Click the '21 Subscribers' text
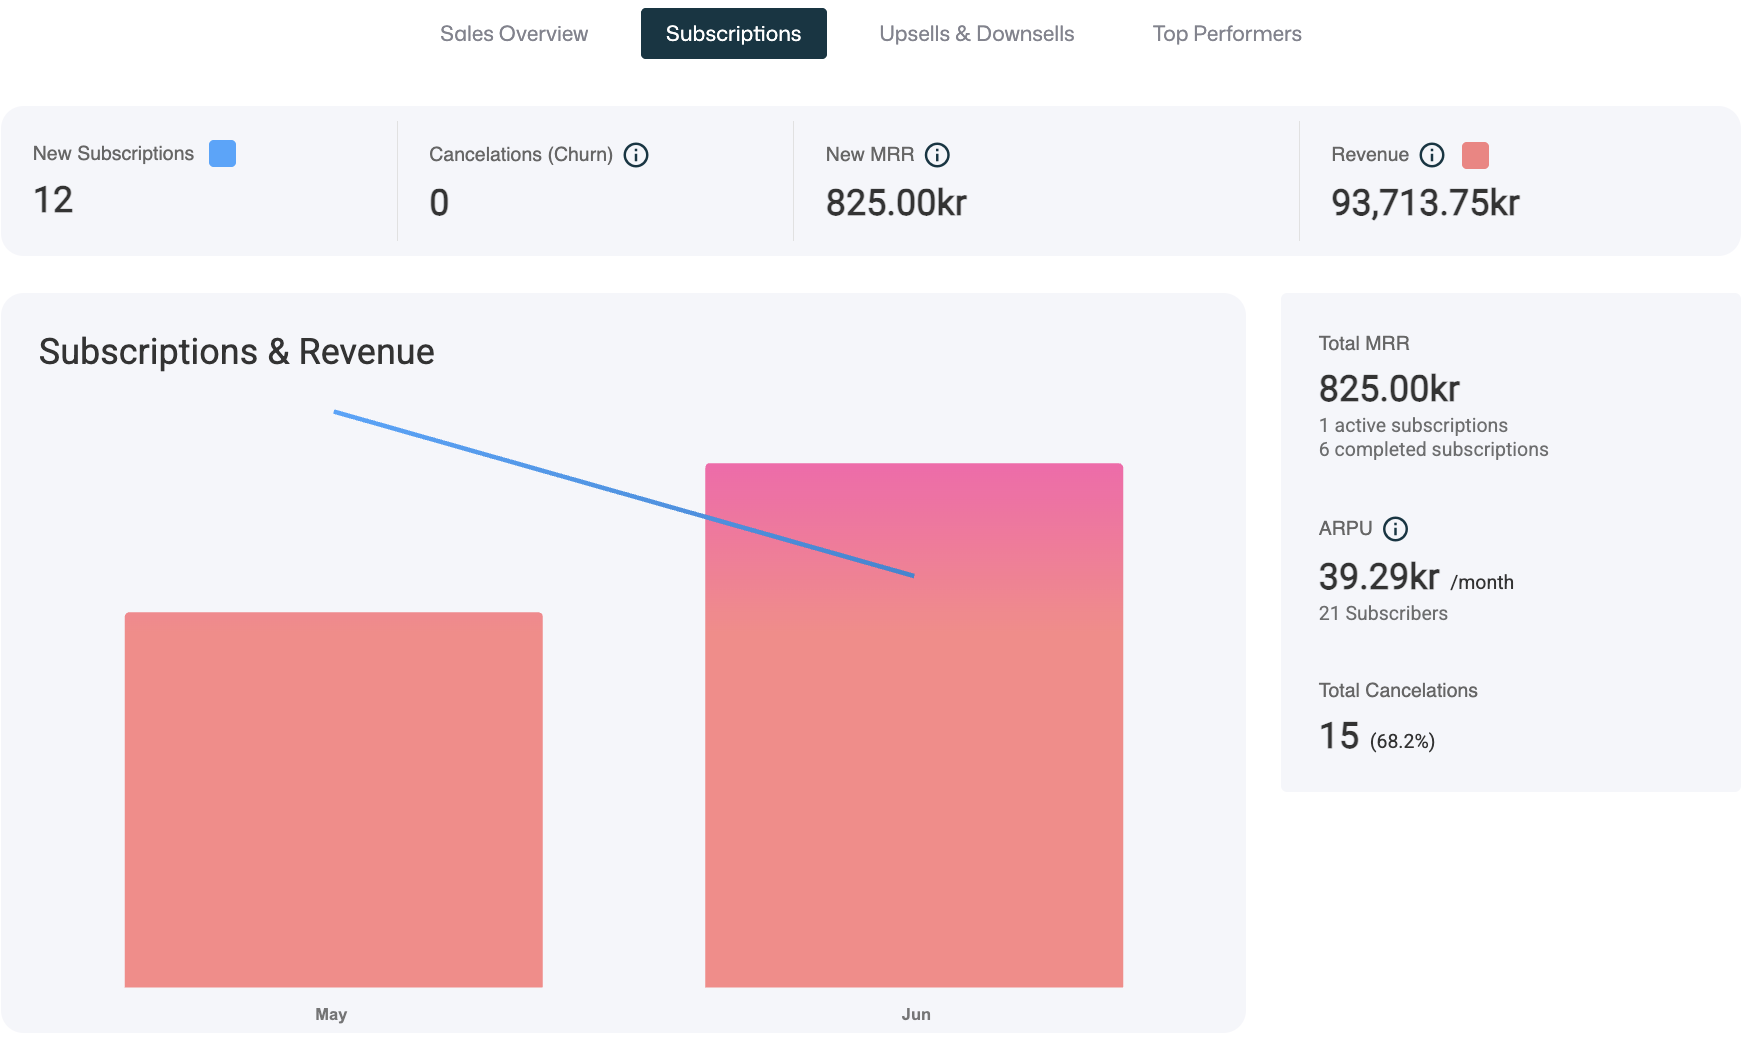 coord(1383,613)
